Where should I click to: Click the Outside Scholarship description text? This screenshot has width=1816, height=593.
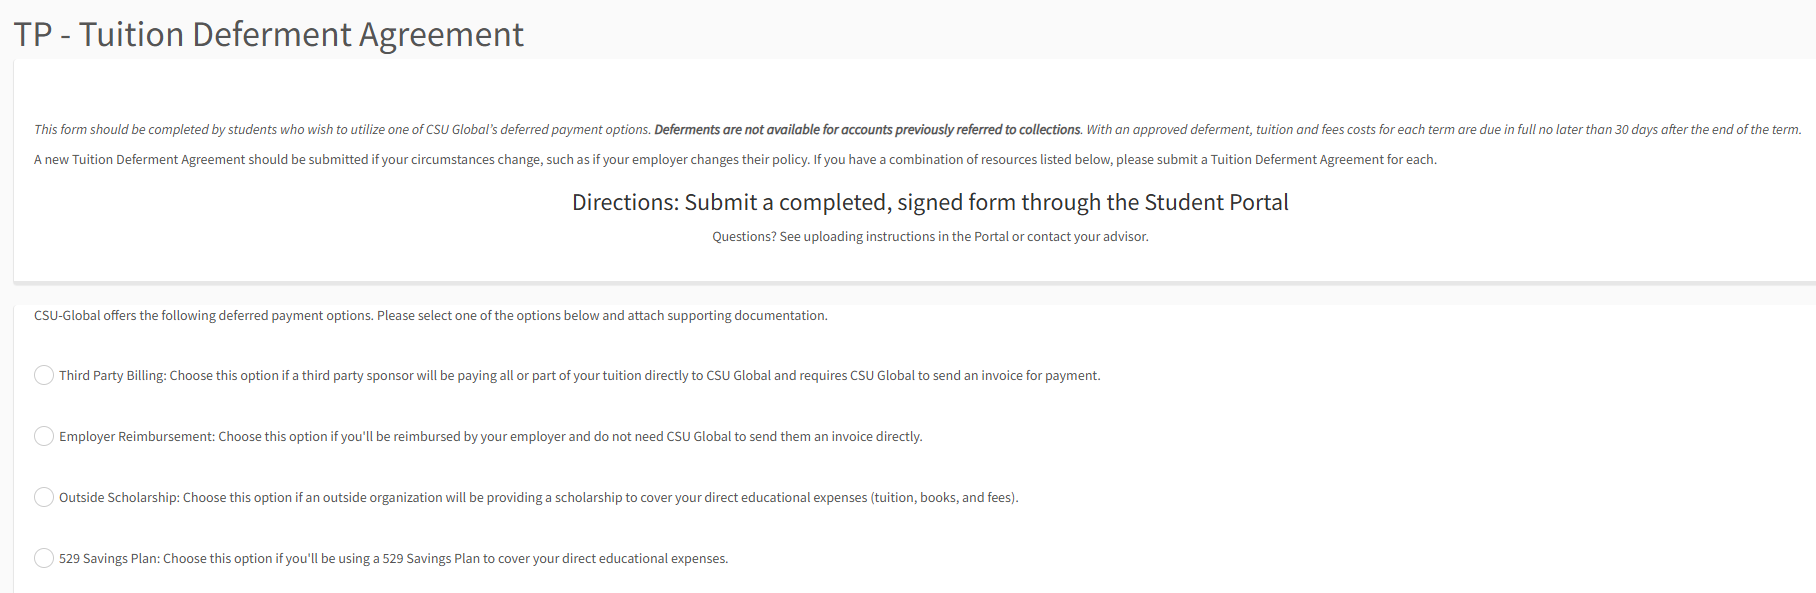(x=538, y=498)
